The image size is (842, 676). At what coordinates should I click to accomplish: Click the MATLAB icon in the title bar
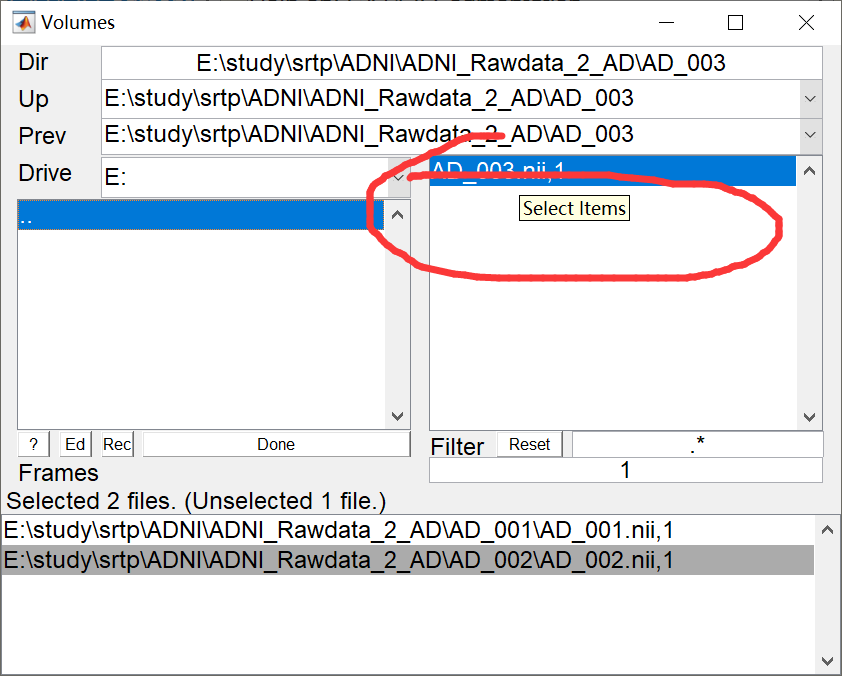pos(24,21)
